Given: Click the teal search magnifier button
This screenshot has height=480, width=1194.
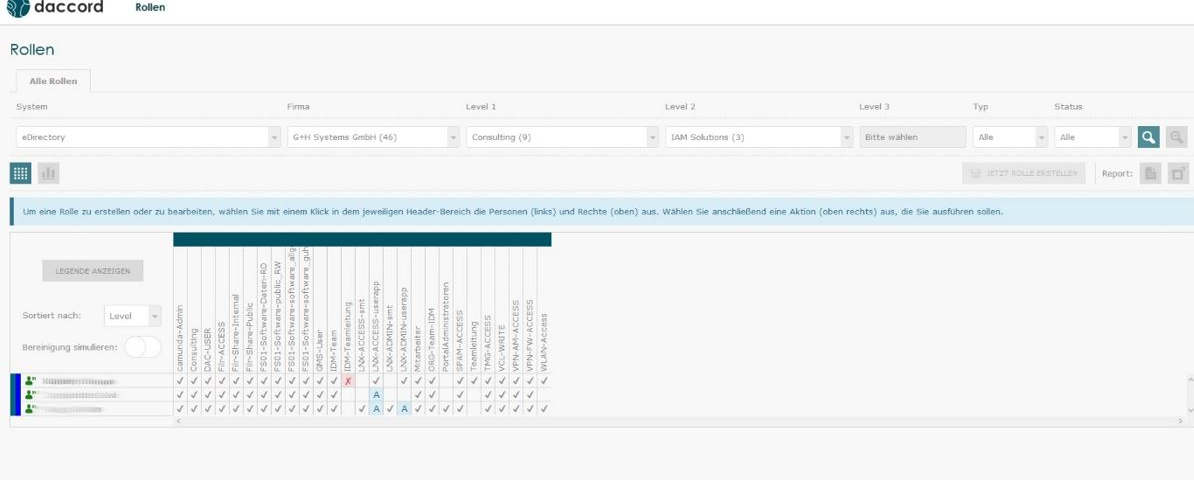Looking at the screenshot, I should 1148,137.
